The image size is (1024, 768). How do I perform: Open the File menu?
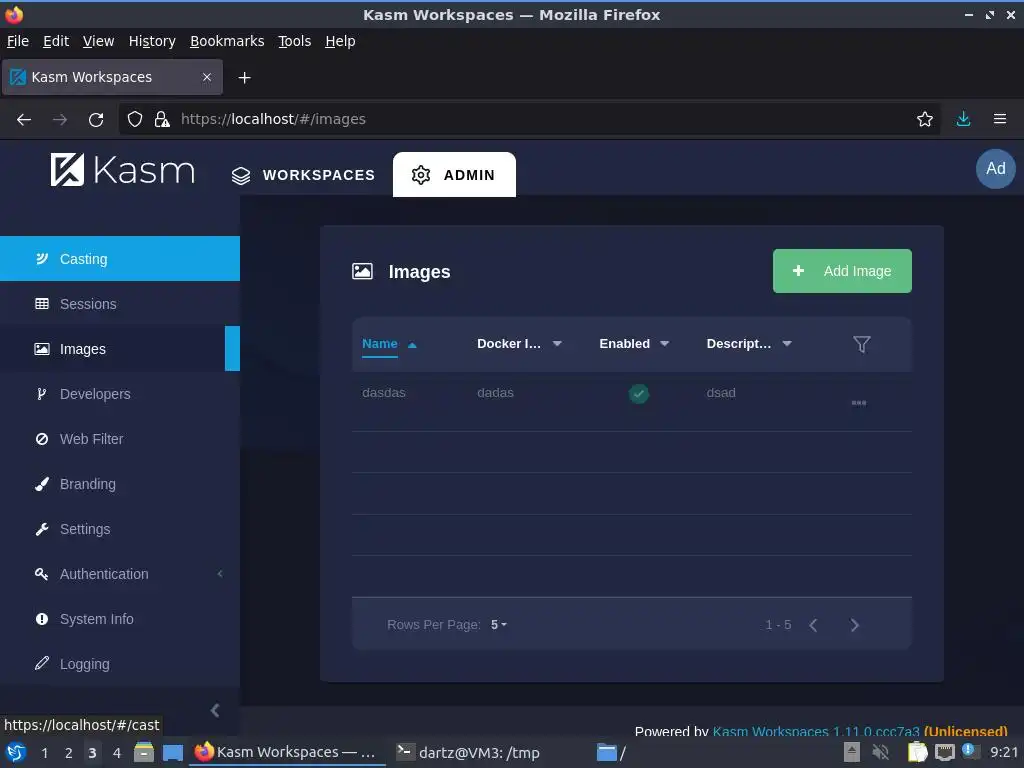18,41
